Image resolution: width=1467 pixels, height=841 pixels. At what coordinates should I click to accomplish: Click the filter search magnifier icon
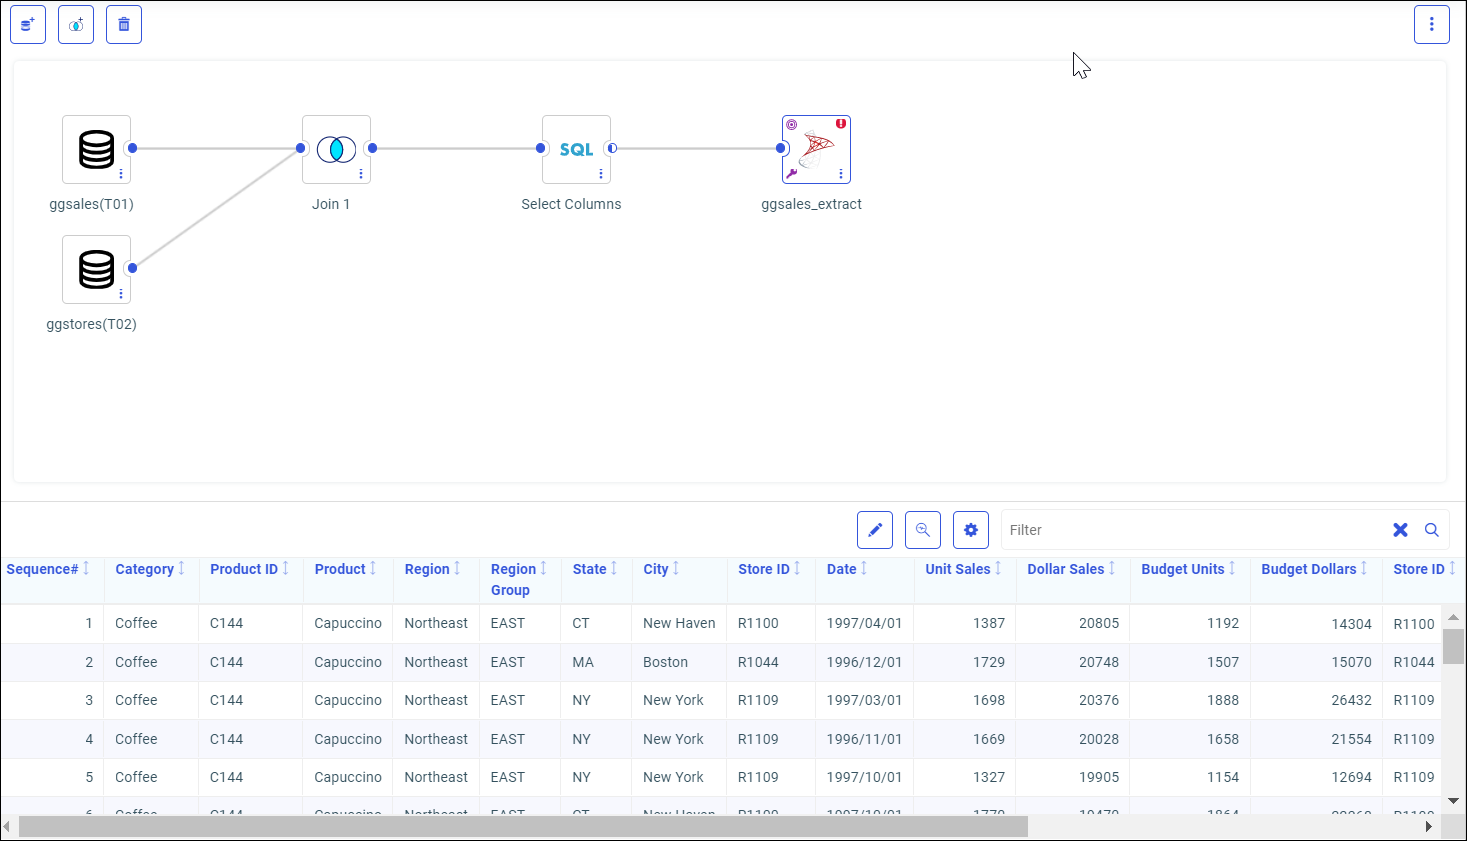(x=1432, y=530)
